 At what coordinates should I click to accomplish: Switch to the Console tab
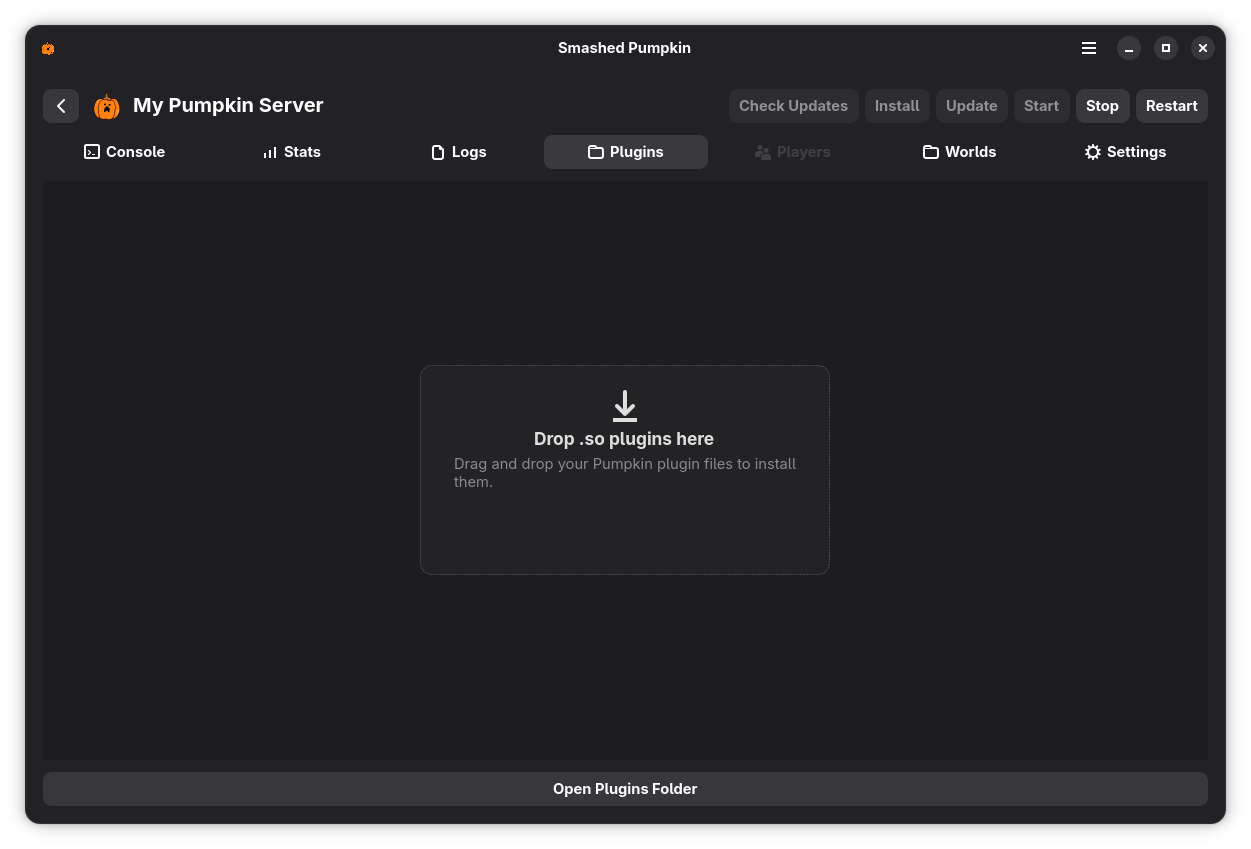coord(124,151)
